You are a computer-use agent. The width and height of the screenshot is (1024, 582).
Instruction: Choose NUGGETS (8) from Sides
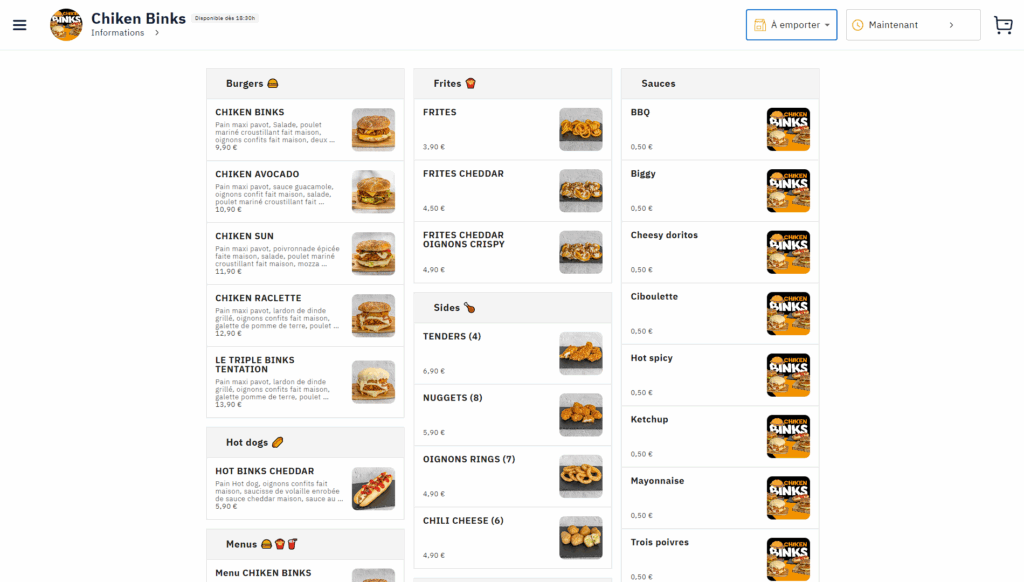coord(453,398)
